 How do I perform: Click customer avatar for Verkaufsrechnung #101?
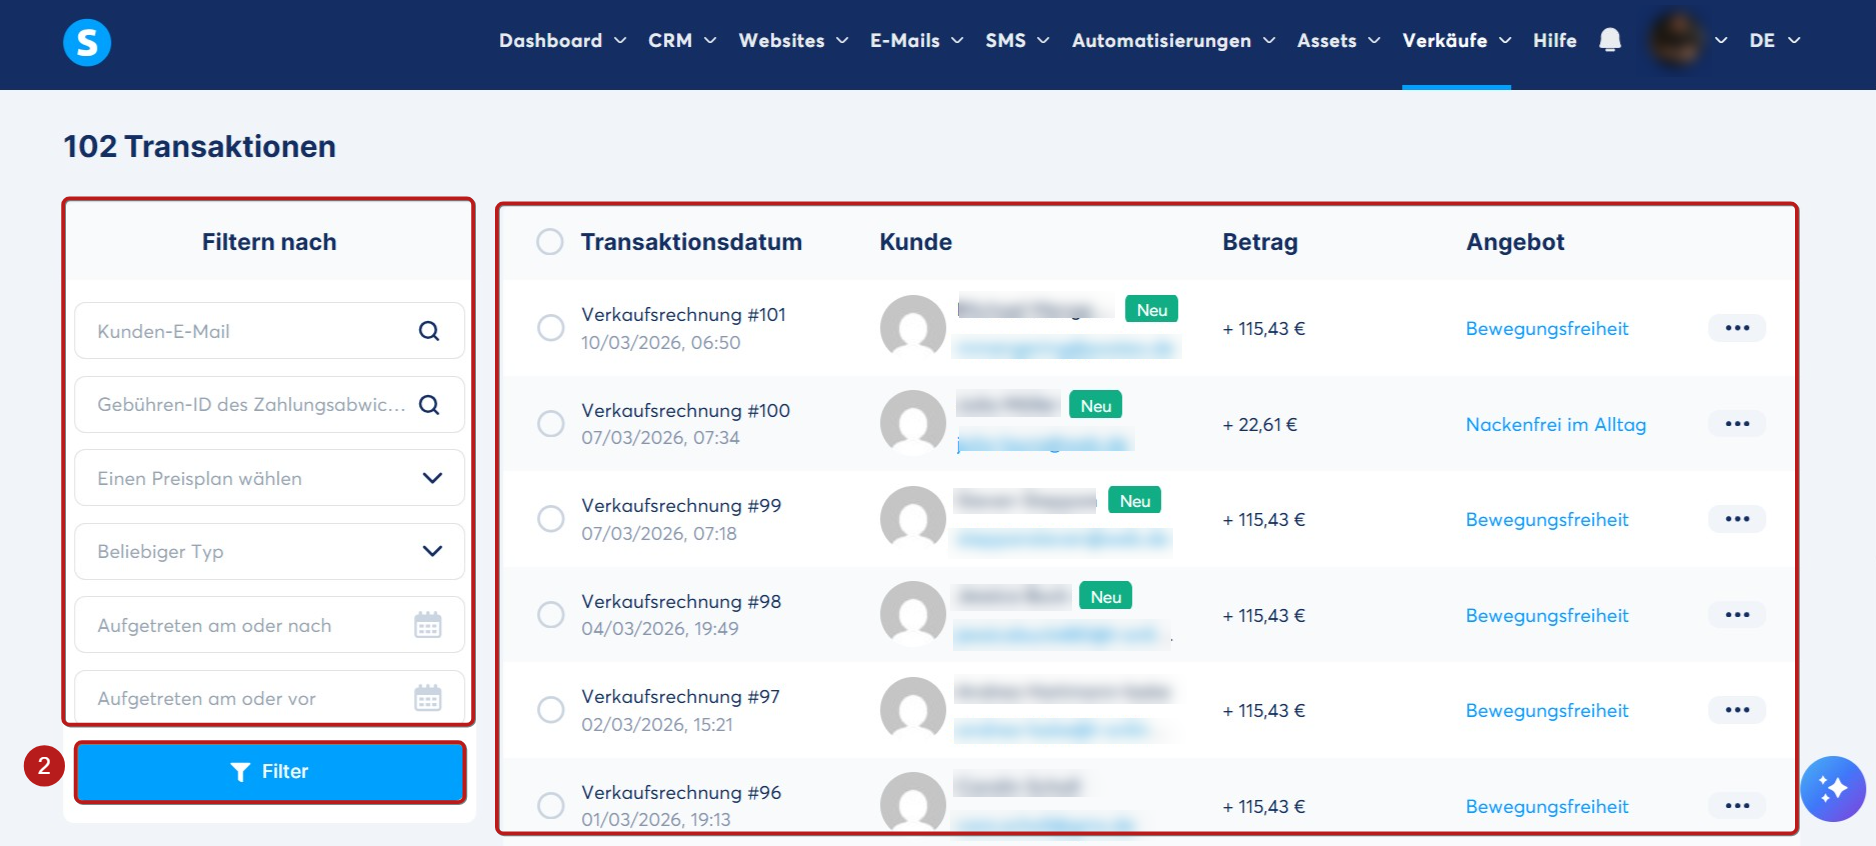tap(913, 328)
